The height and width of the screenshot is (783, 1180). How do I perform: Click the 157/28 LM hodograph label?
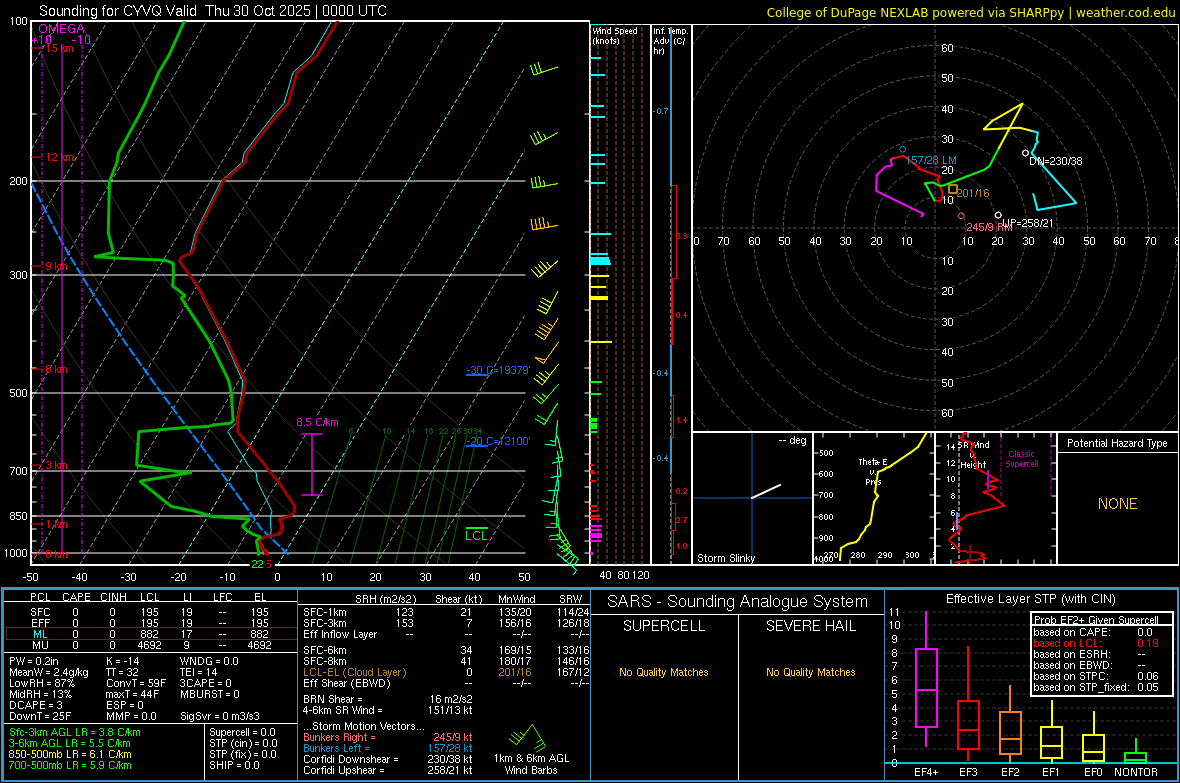(932, 160)
